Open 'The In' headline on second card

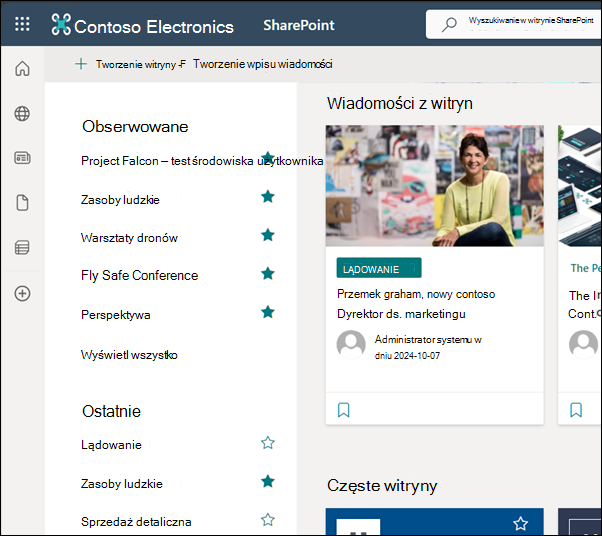585,304
